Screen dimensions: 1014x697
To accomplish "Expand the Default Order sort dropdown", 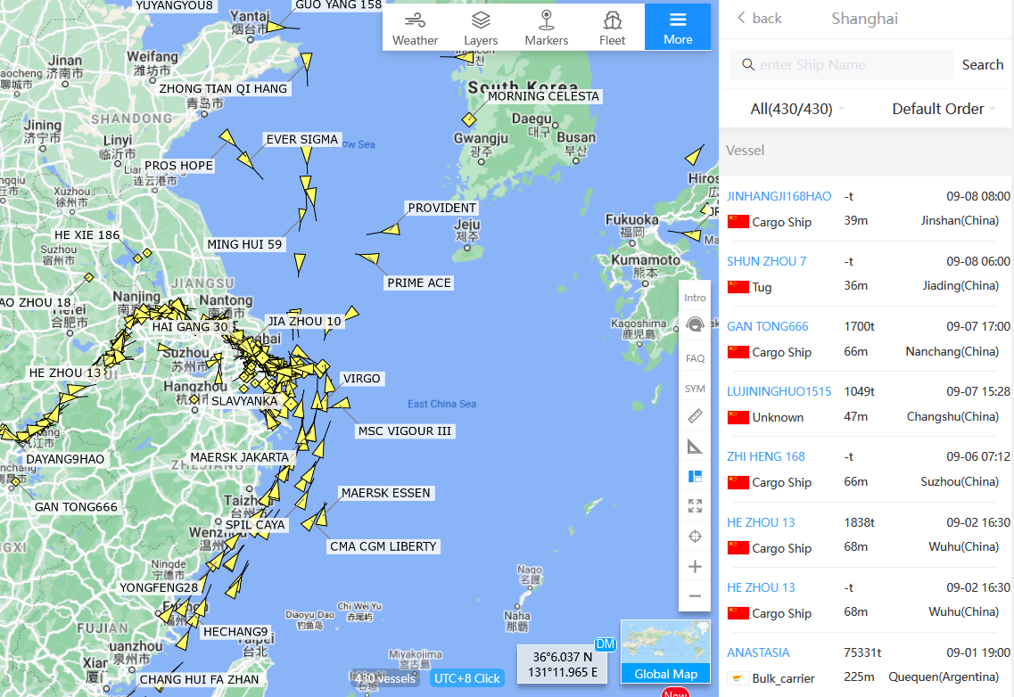I will [943, 109].
